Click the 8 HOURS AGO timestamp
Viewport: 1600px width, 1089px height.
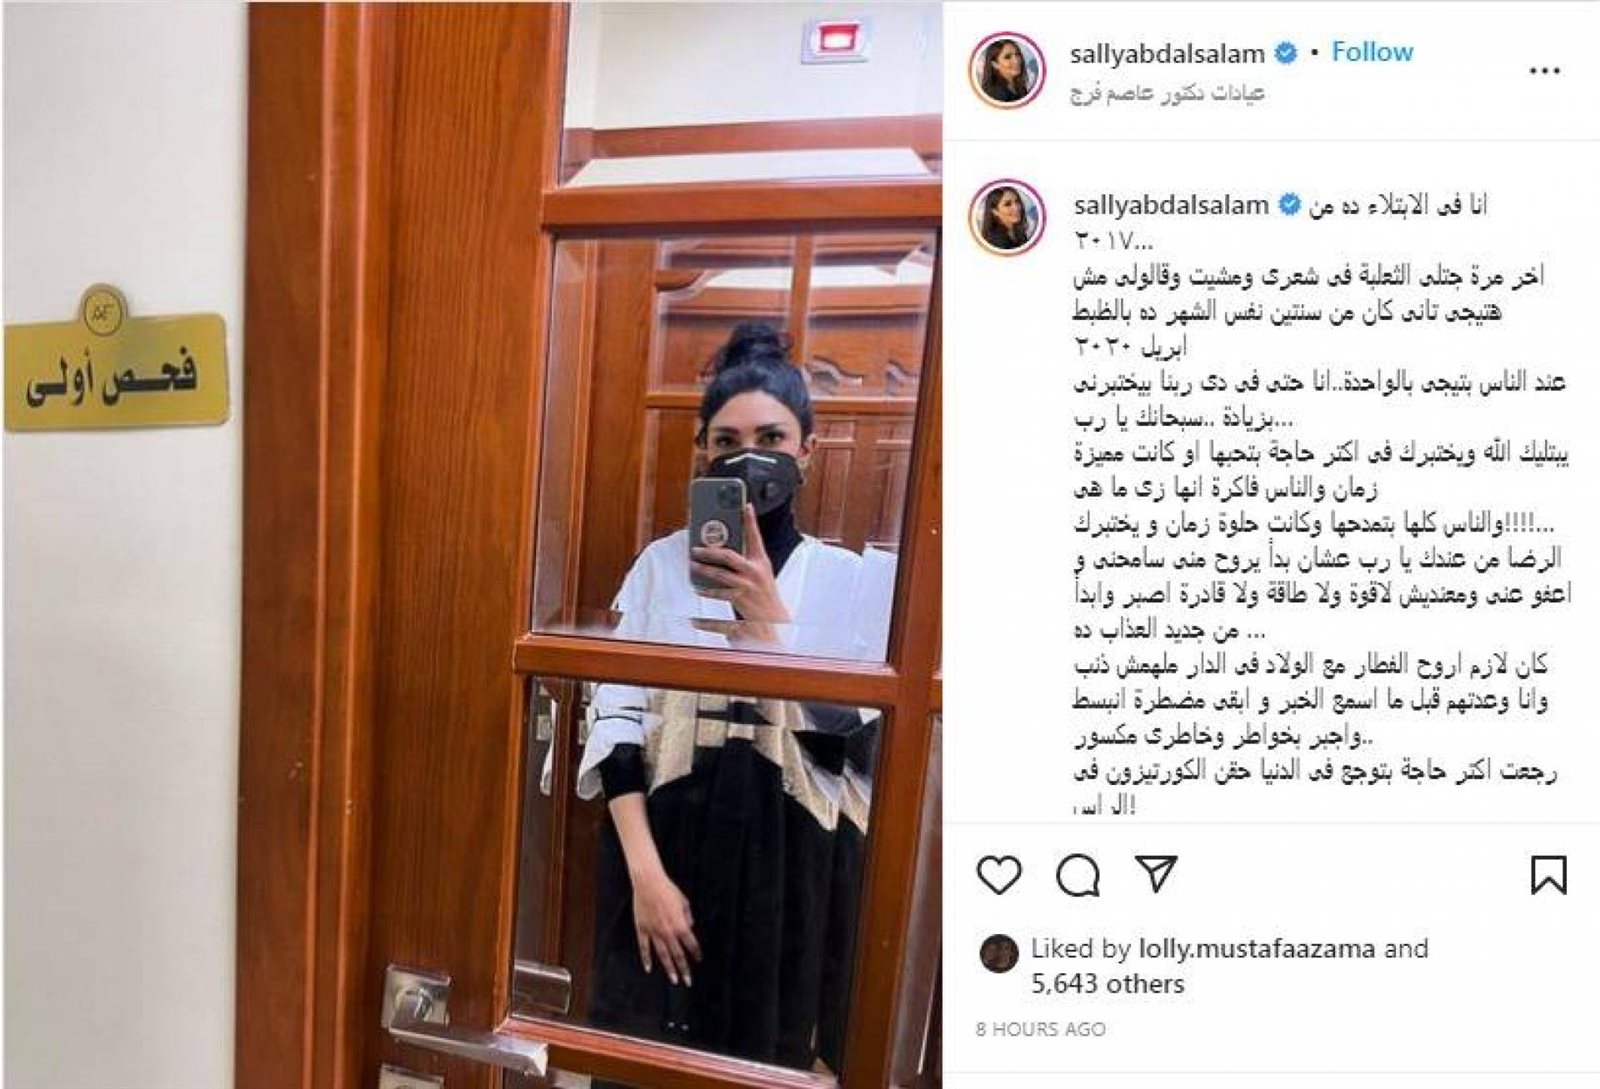click(1041, 1029)
